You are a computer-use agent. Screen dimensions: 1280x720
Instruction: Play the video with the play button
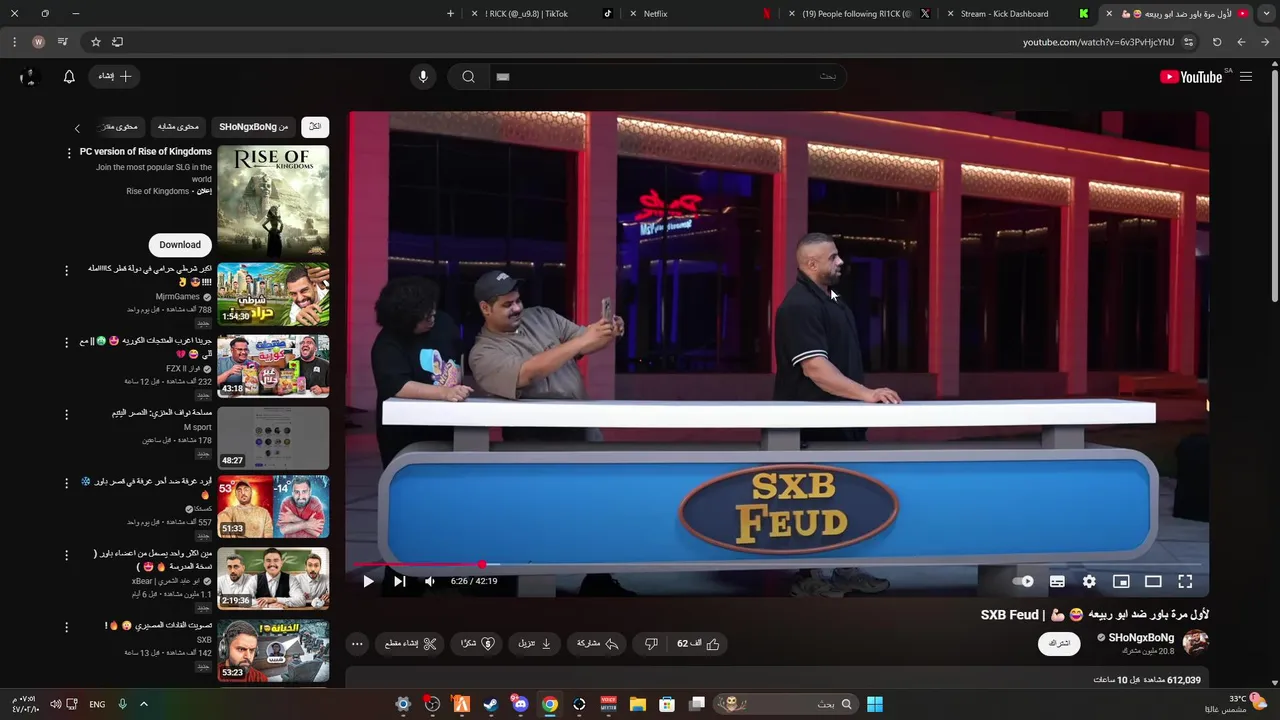(368, 581)
